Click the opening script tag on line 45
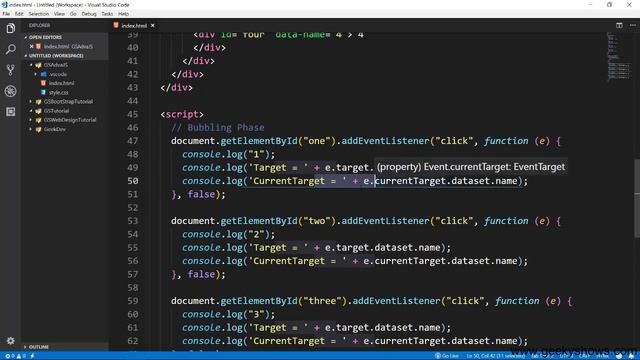 coord(182,114)
